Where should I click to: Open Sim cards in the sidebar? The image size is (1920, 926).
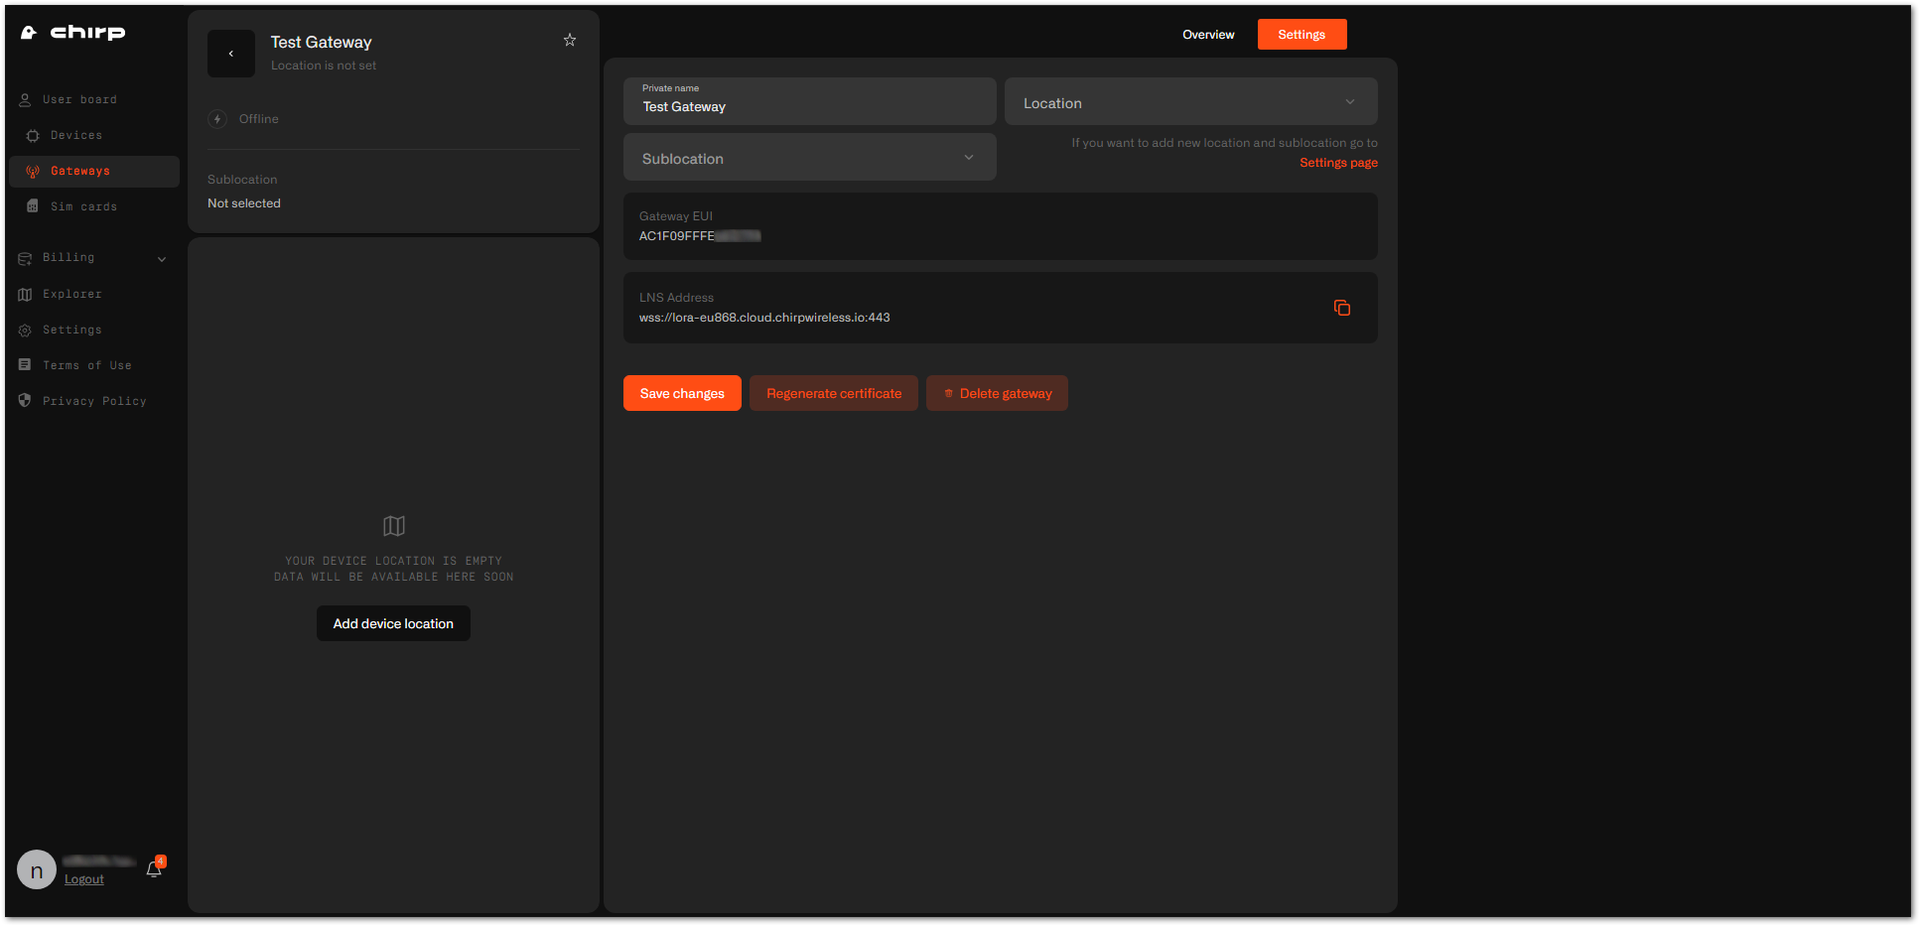click(x=83, y=207)
